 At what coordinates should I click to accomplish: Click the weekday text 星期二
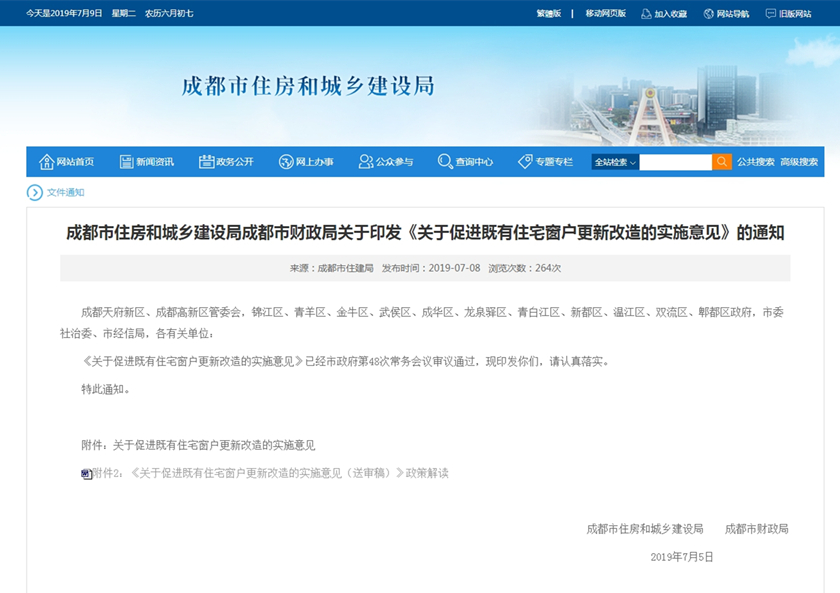(x=123, y=13)
